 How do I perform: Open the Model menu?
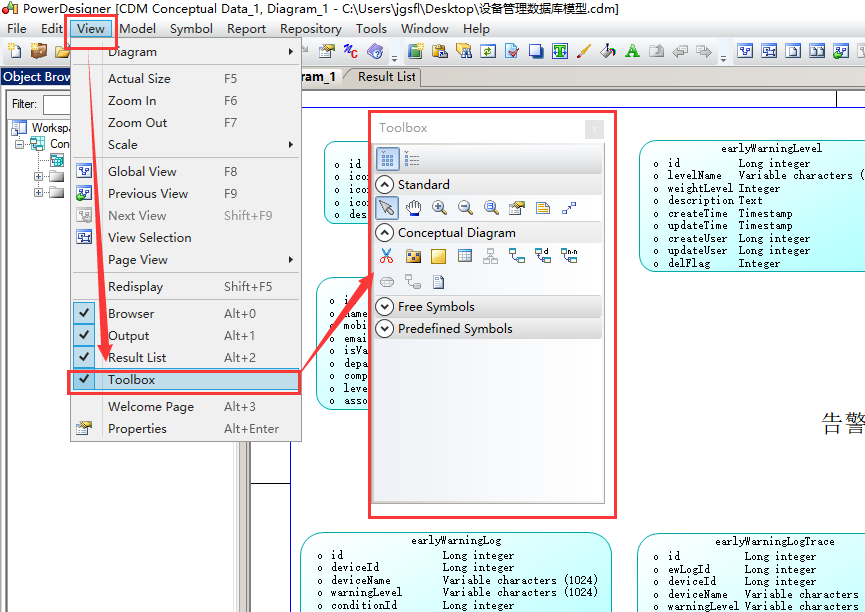pyautogui.click(x=137, y=29)
